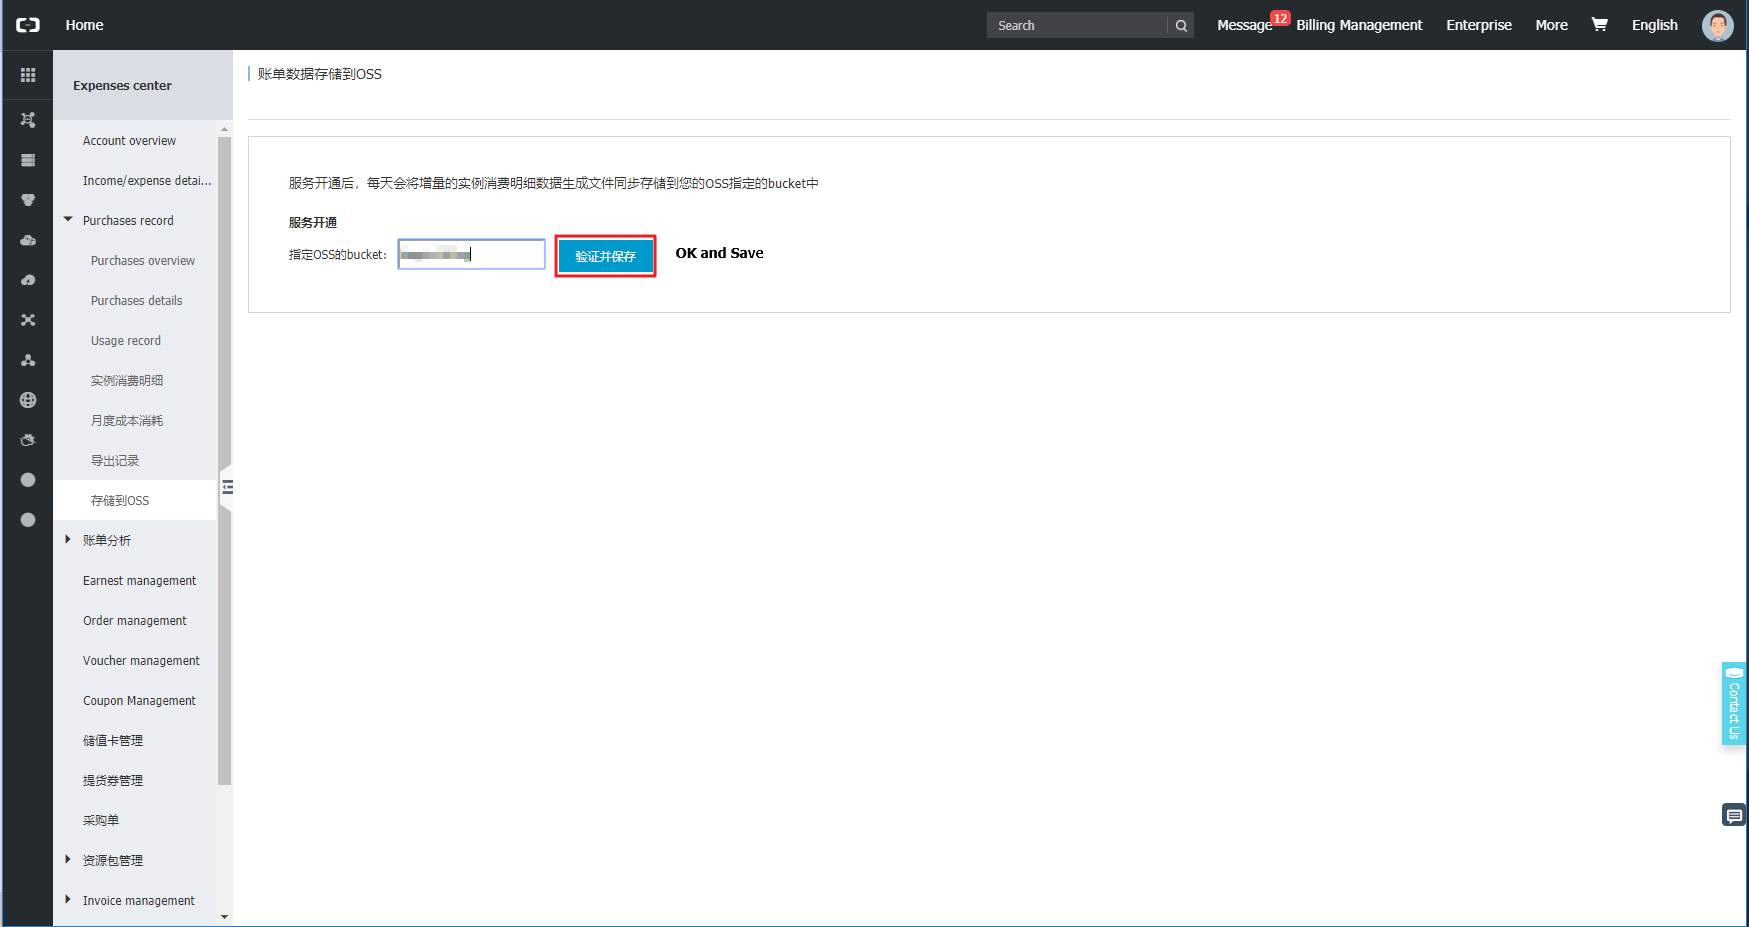Image resolution: width=1749 pixels, height=927 pixels.
Task: Collapse the Purchases record tree section
Action: point(68,220)
